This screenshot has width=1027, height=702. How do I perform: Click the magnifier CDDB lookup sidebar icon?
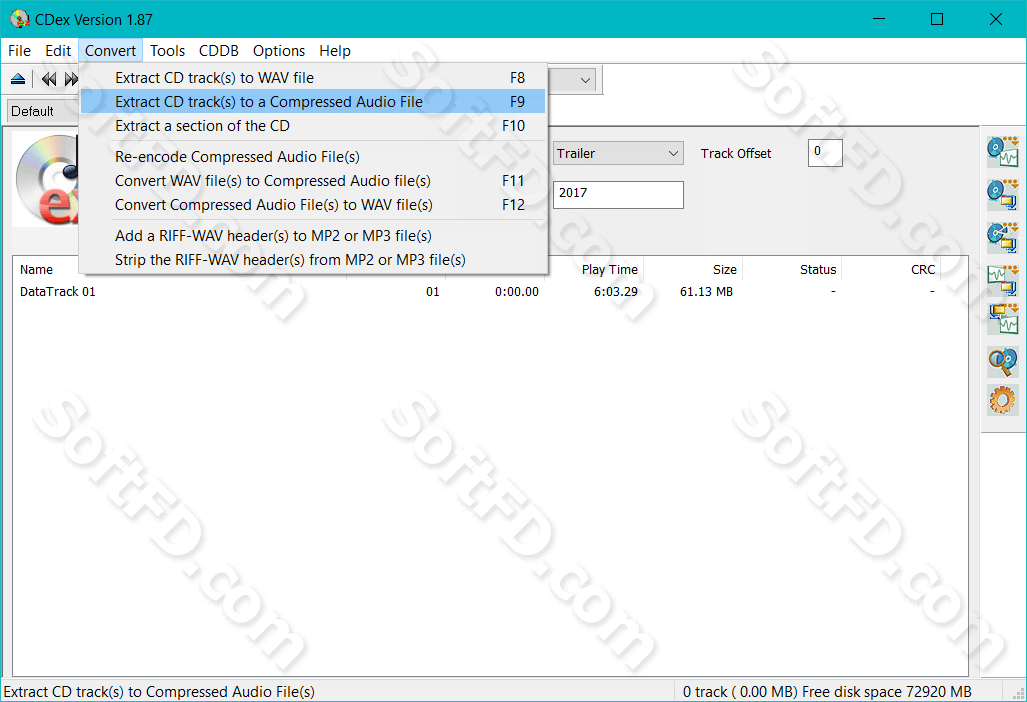coord(1003,362)
